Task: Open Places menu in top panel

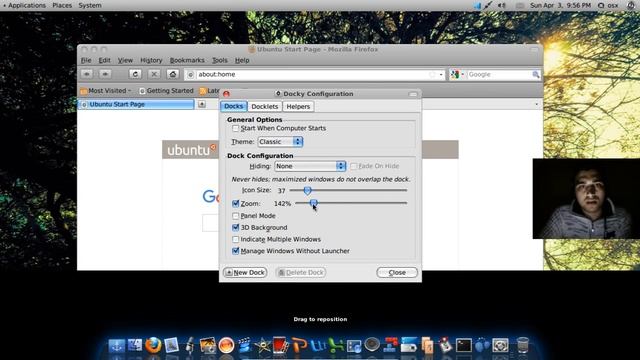Action: [62, 5]
